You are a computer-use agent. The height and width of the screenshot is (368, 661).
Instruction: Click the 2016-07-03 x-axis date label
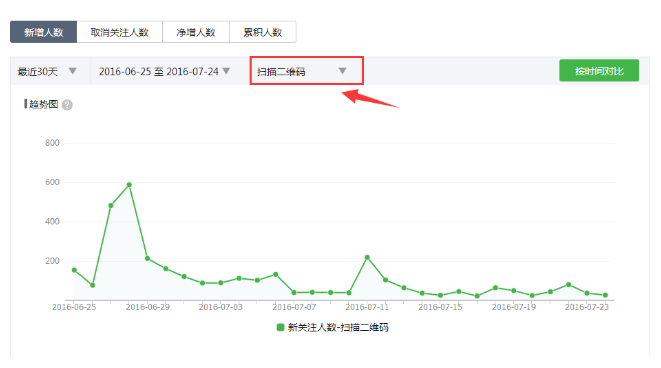(220, 307)
